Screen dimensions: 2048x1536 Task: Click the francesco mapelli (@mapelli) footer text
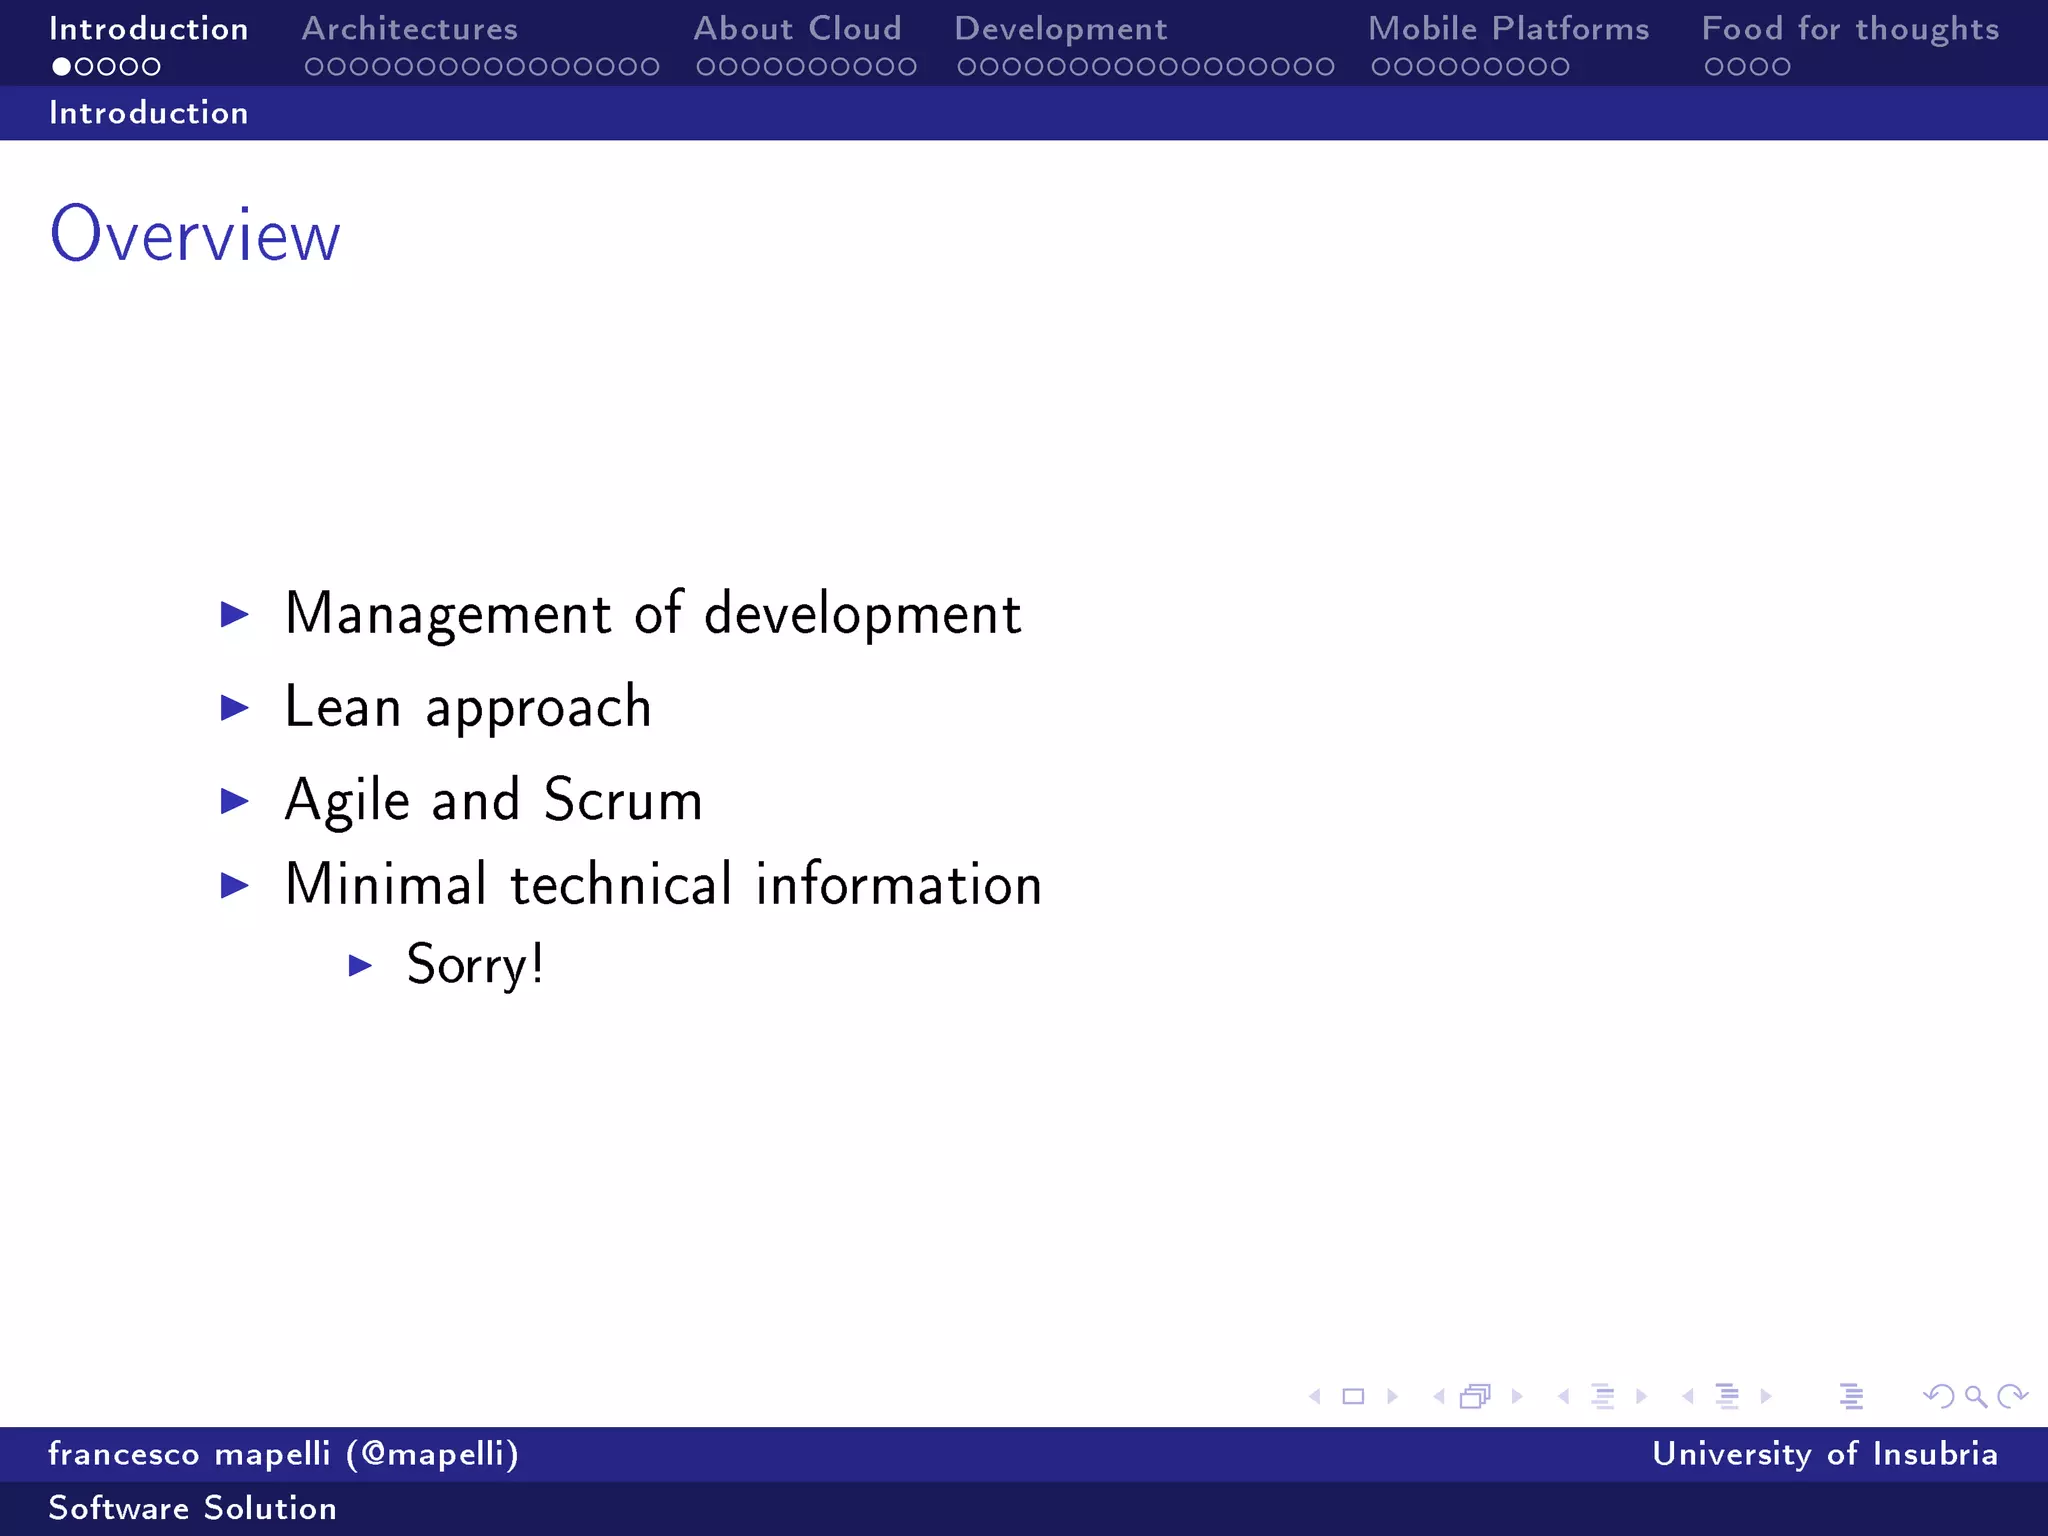284,1454
